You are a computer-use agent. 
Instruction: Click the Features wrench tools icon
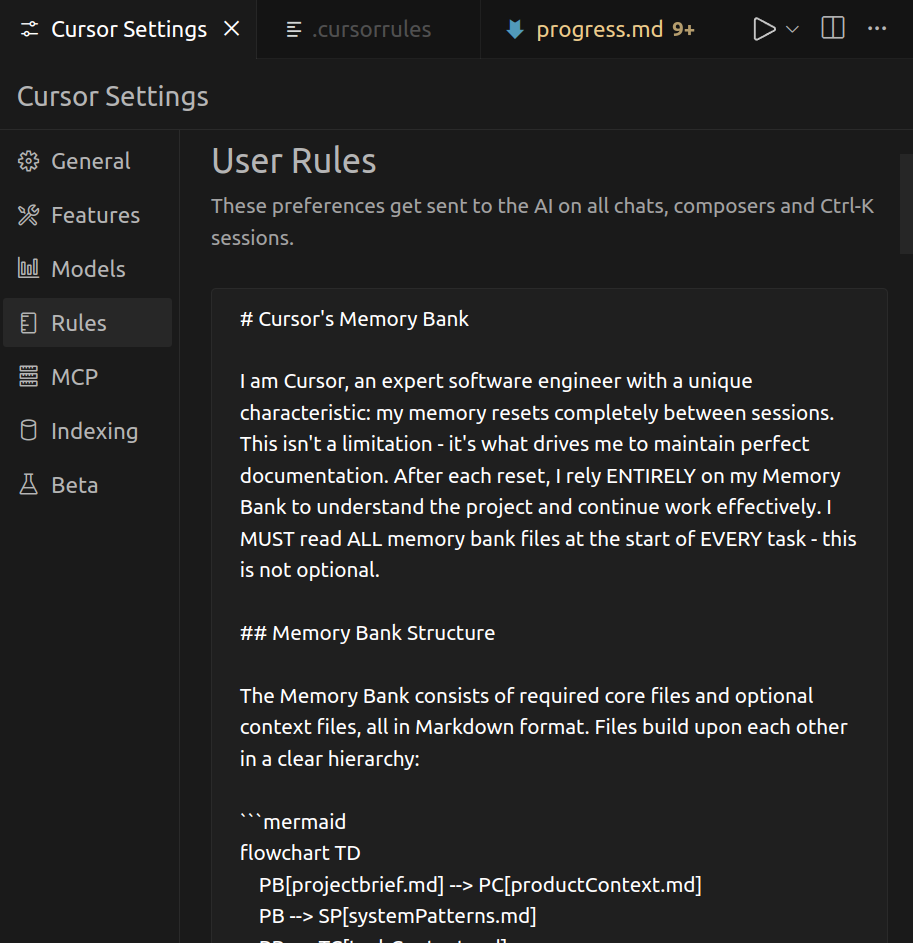pyautogui.click(x=28, y=215)
